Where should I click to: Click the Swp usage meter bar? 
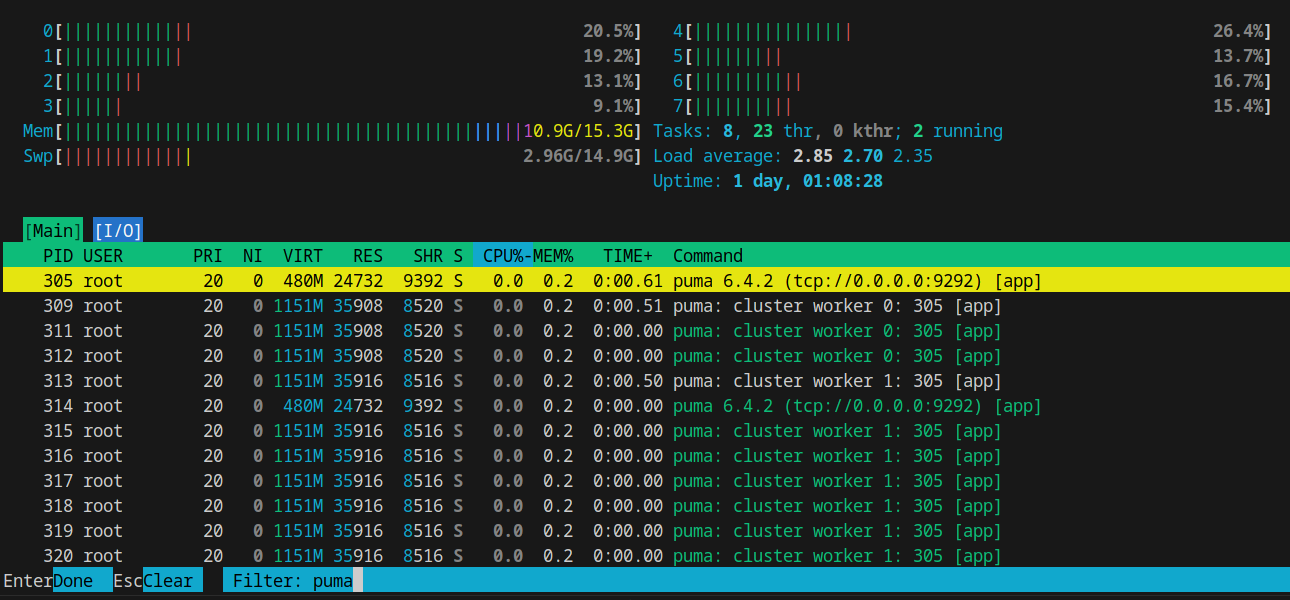point(333,156)
